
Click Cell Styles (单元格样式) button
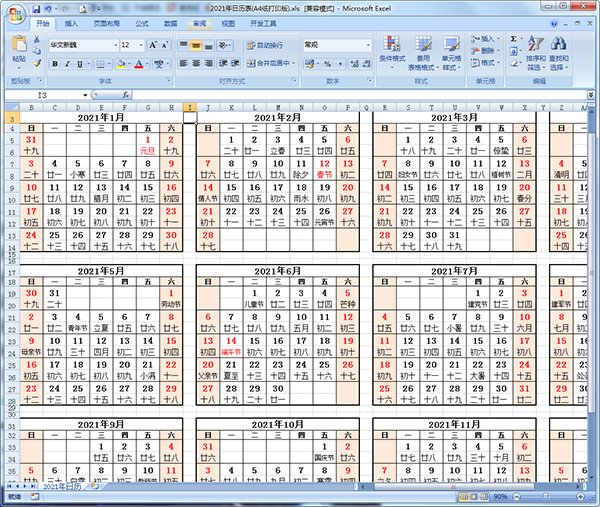point(452,53)
